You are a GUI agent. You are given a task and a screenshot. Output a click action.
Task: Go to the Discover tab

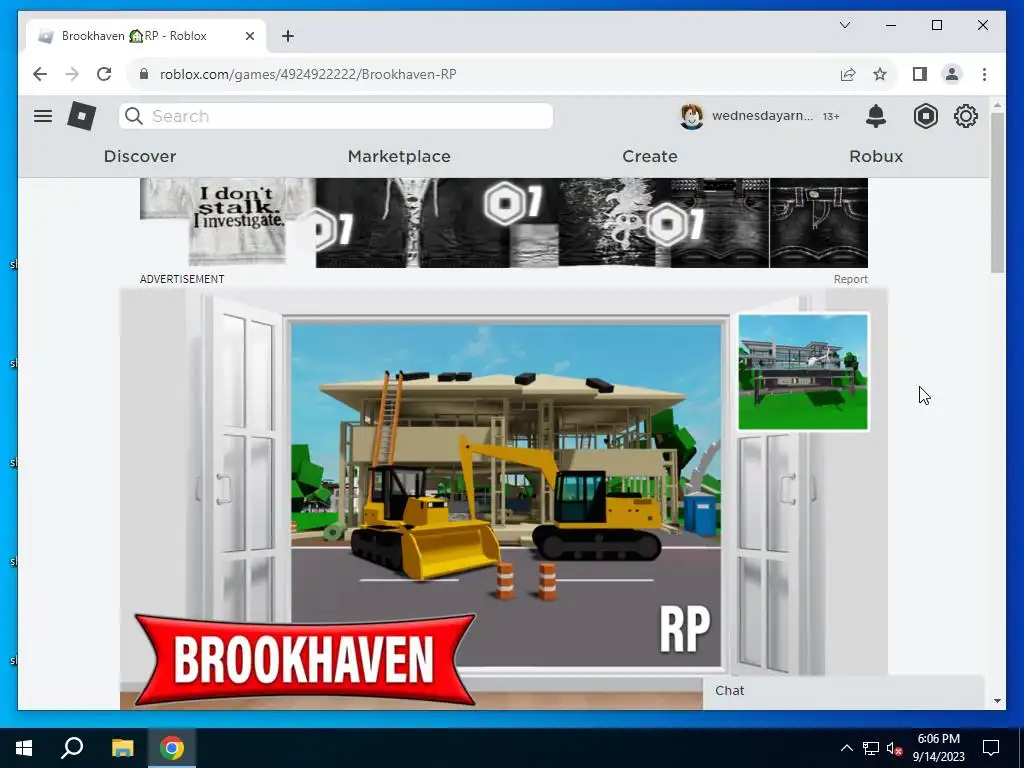(140, 156)
